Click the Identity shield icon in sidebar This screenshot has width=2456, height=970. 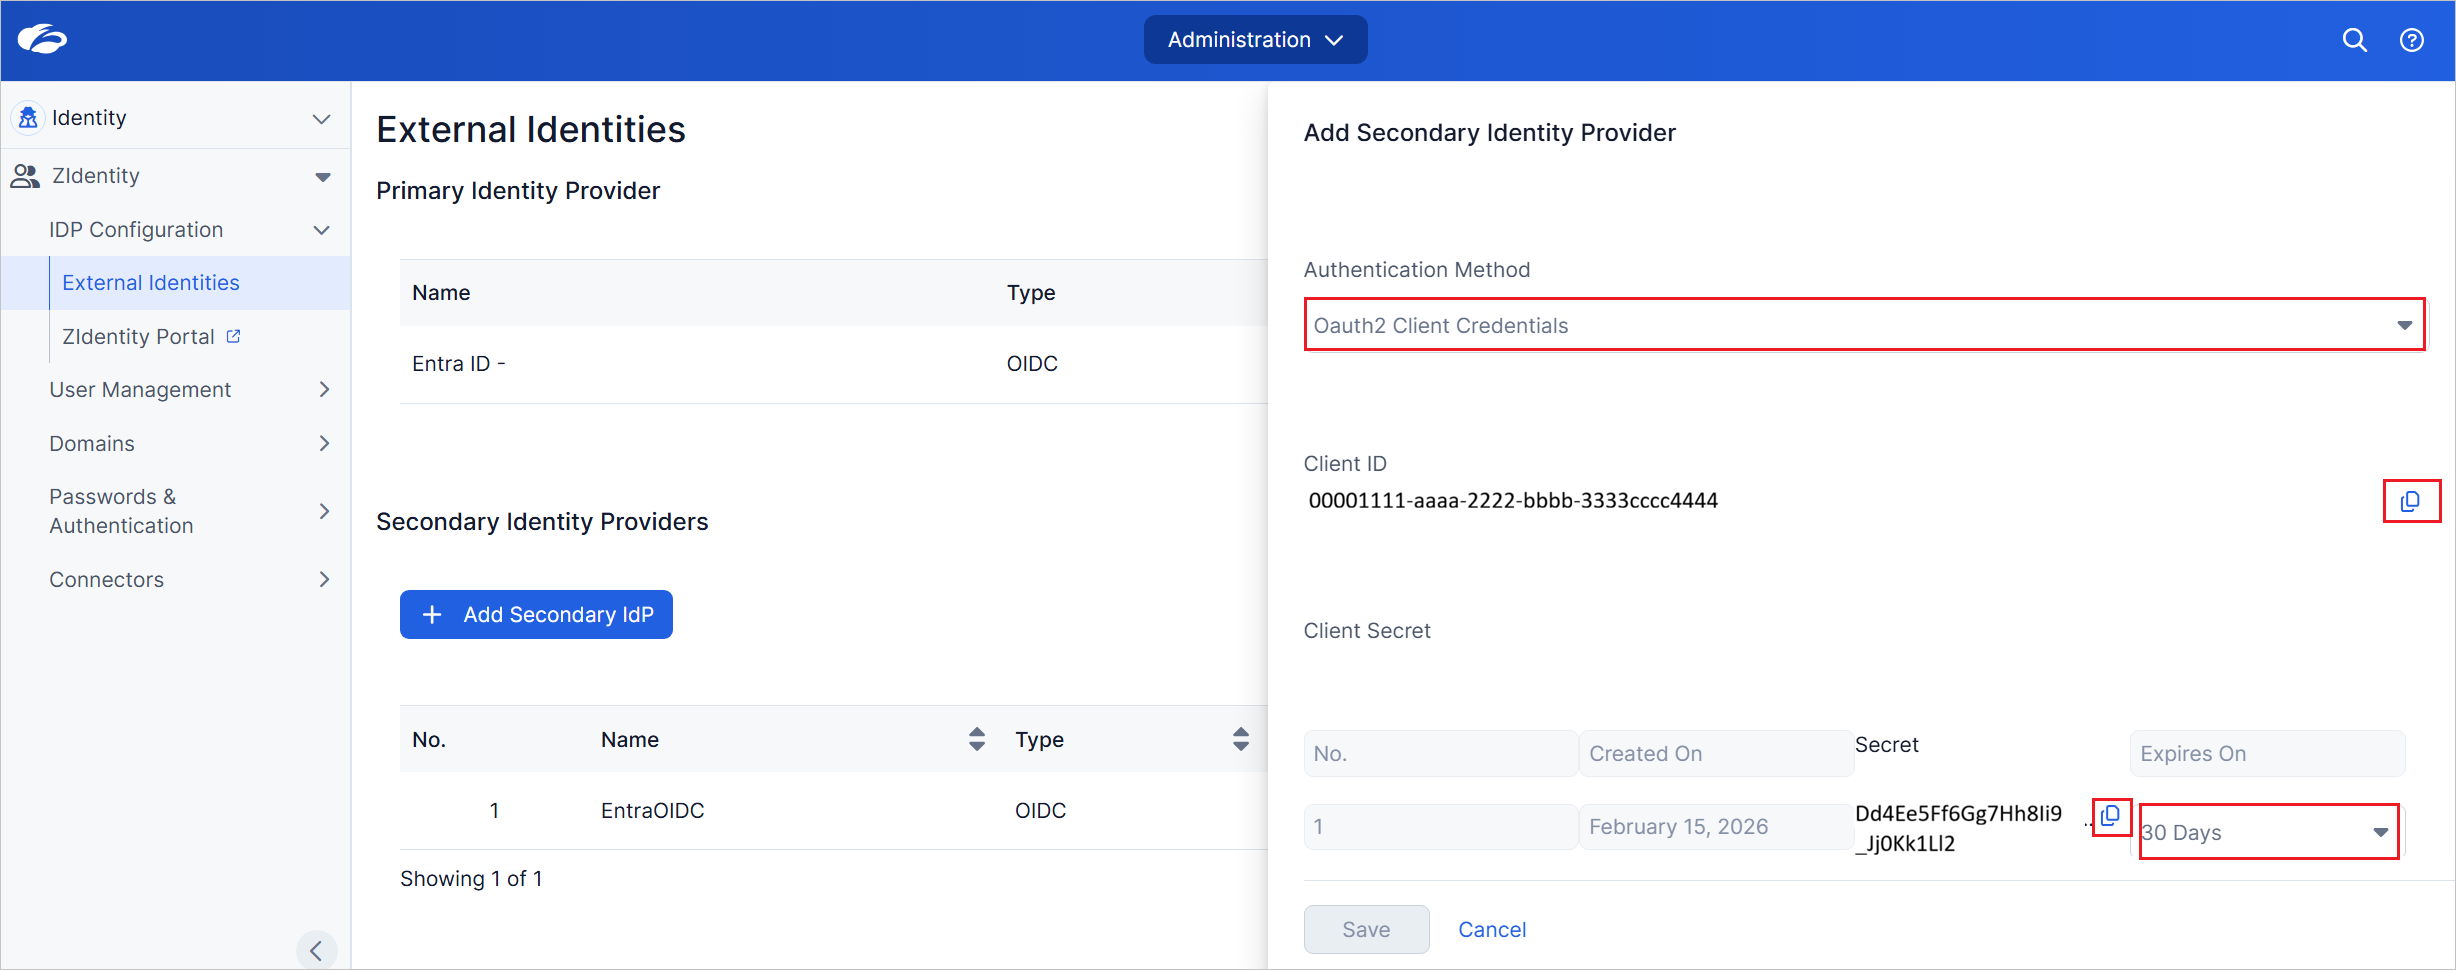(x=28, y=118)
